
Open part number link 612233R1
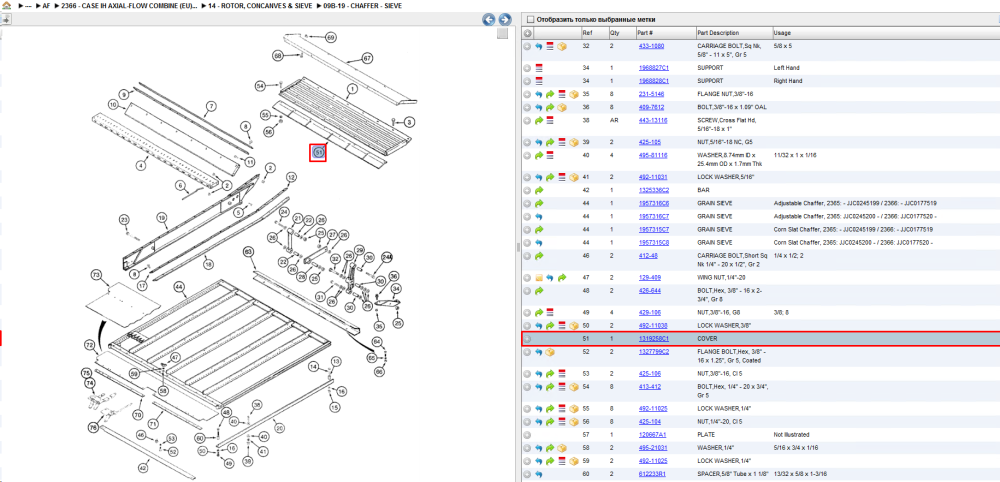click(652, 474)
